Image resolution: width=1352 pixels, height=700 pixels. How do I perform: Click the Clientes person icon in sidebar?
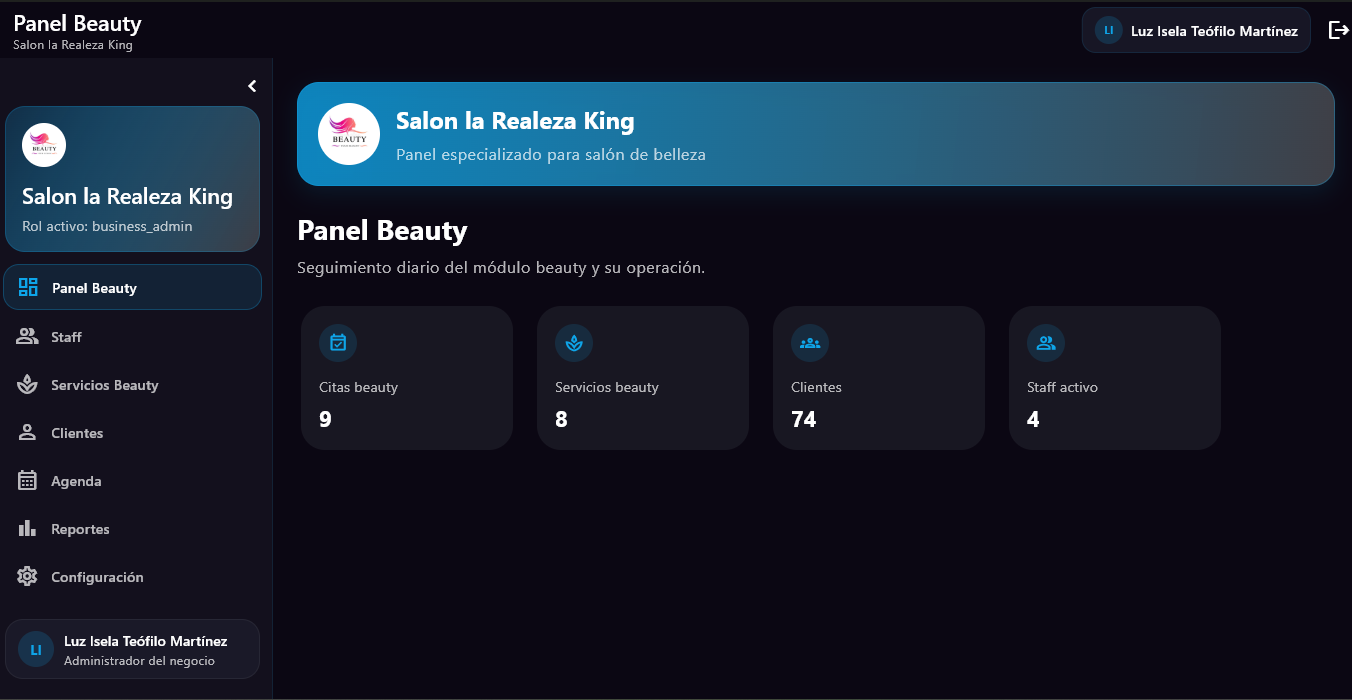tap(28, 433)
